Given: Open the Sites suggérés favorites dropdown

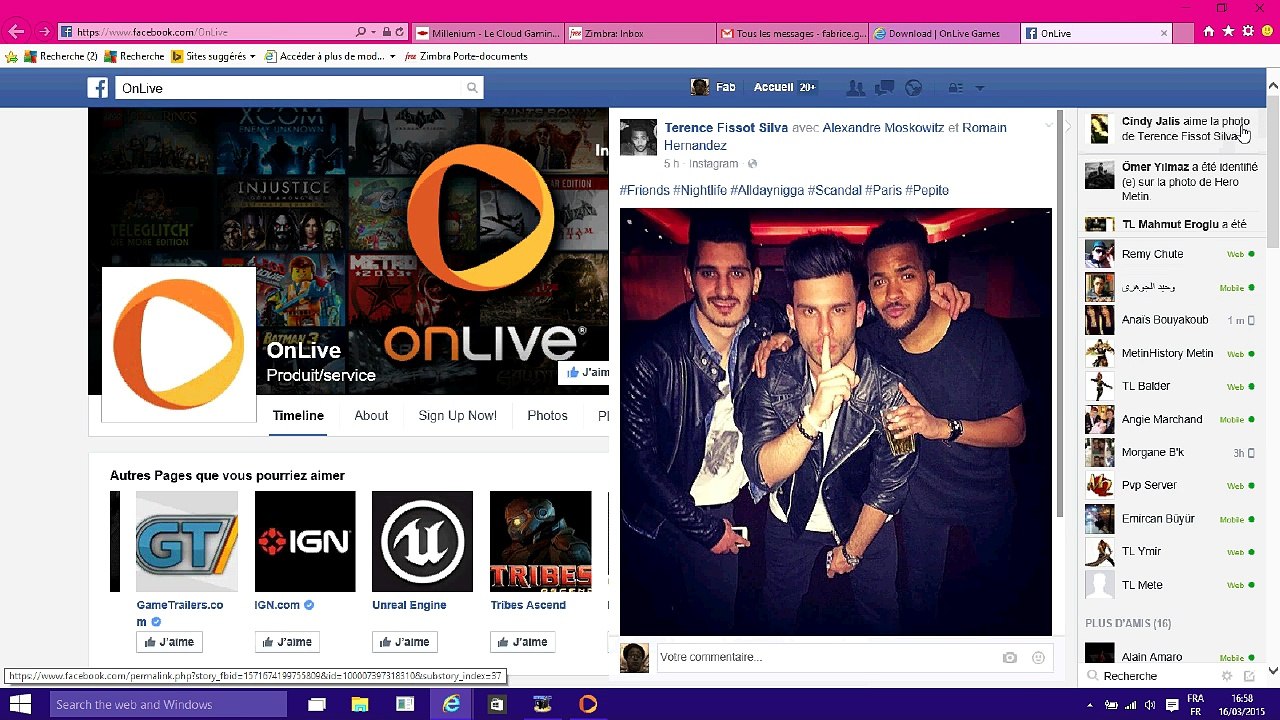Looking at the screenshot, I should (x=212, y=56).
